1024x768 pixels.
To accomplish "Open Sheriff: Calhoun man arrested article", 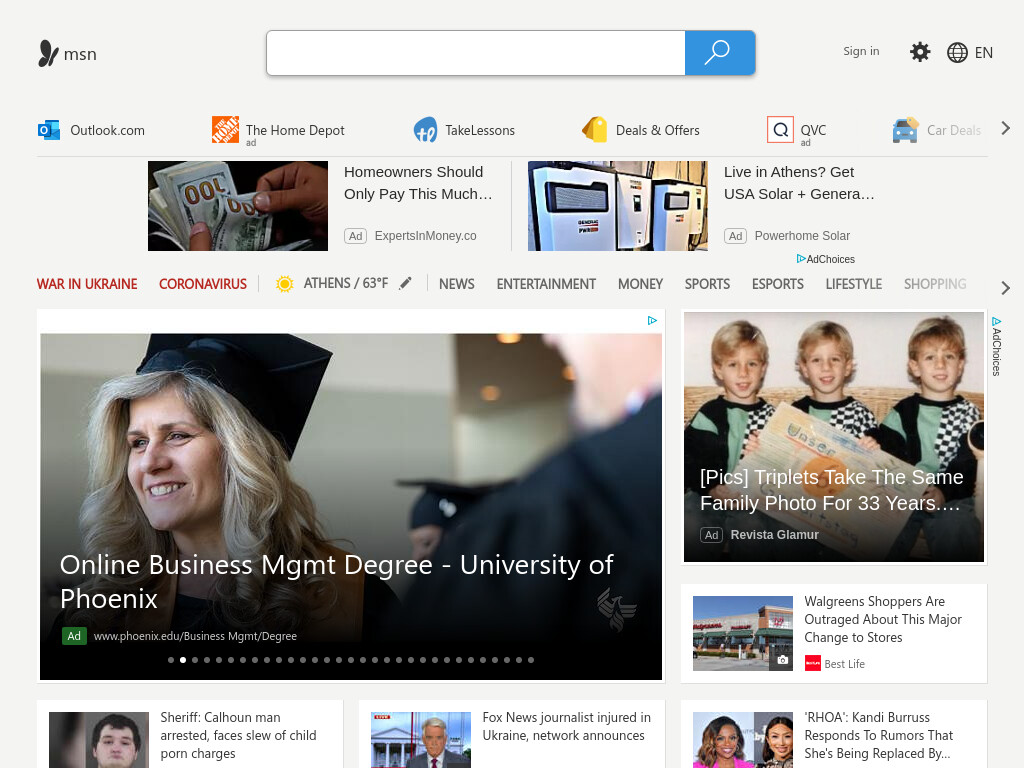I will click(x=238, y=735).
